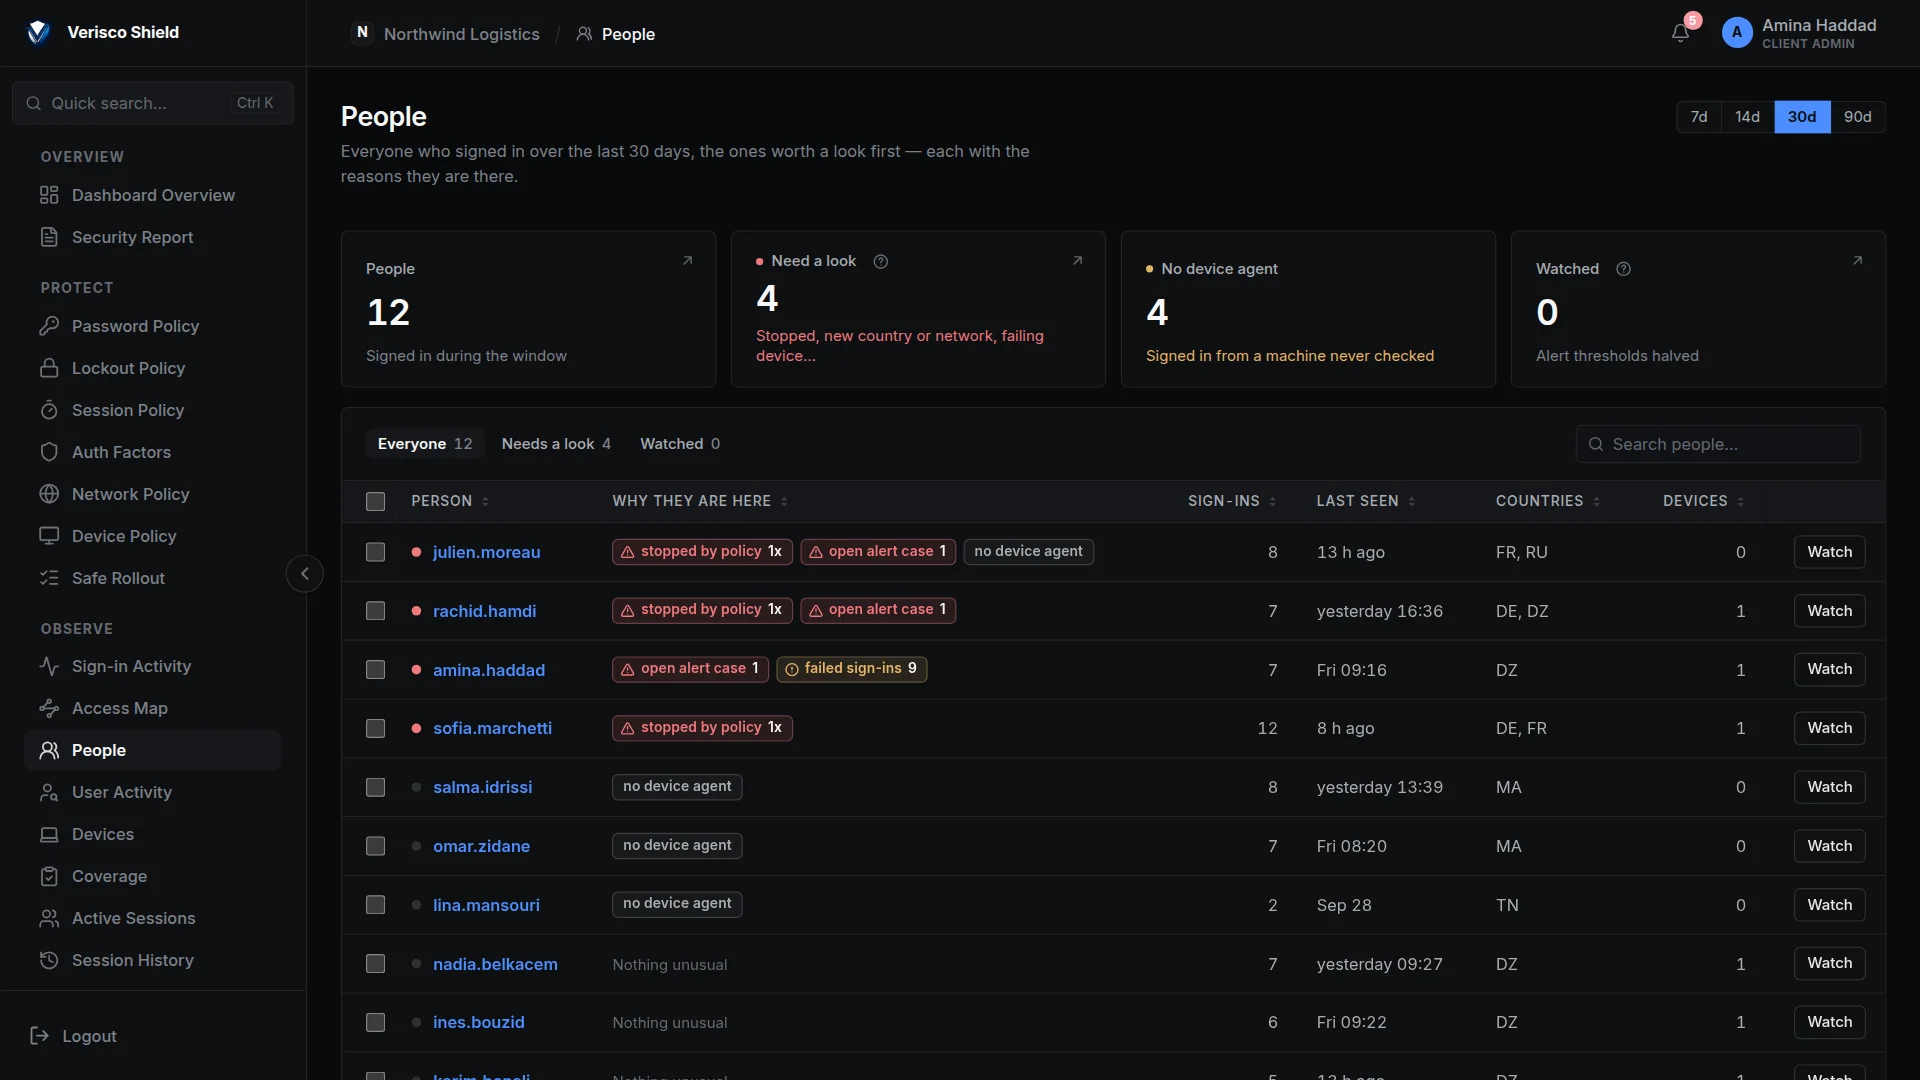
Task: Open Network Policy page
Action: pyautogui.click(x=153, y=494)
